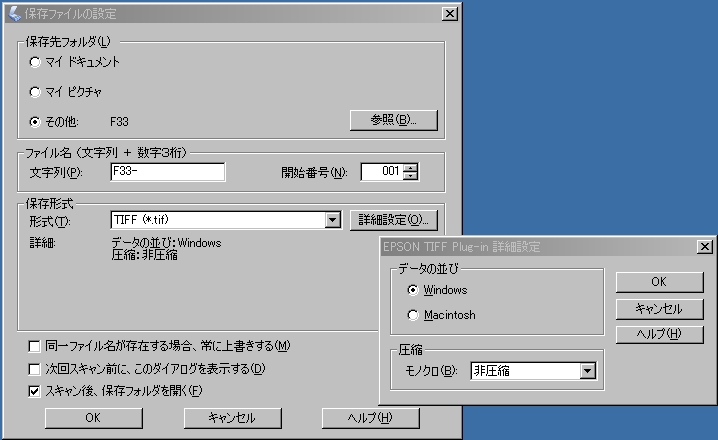Click the scanner icon in the title bar
The height and width of the screenshot is (440, 718).
tap(14, 14)
